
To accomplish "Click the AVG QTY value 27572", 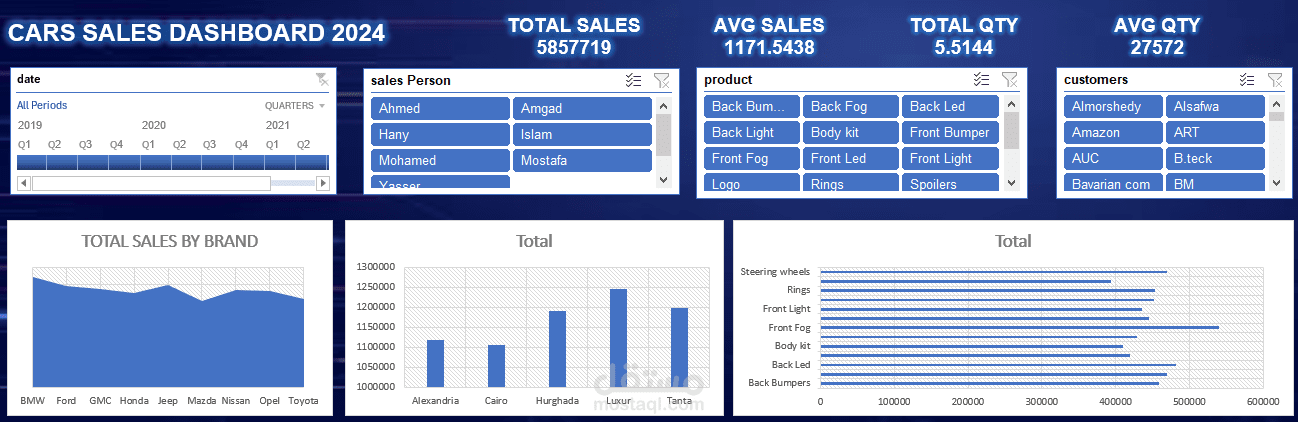I will point(1157,47).
